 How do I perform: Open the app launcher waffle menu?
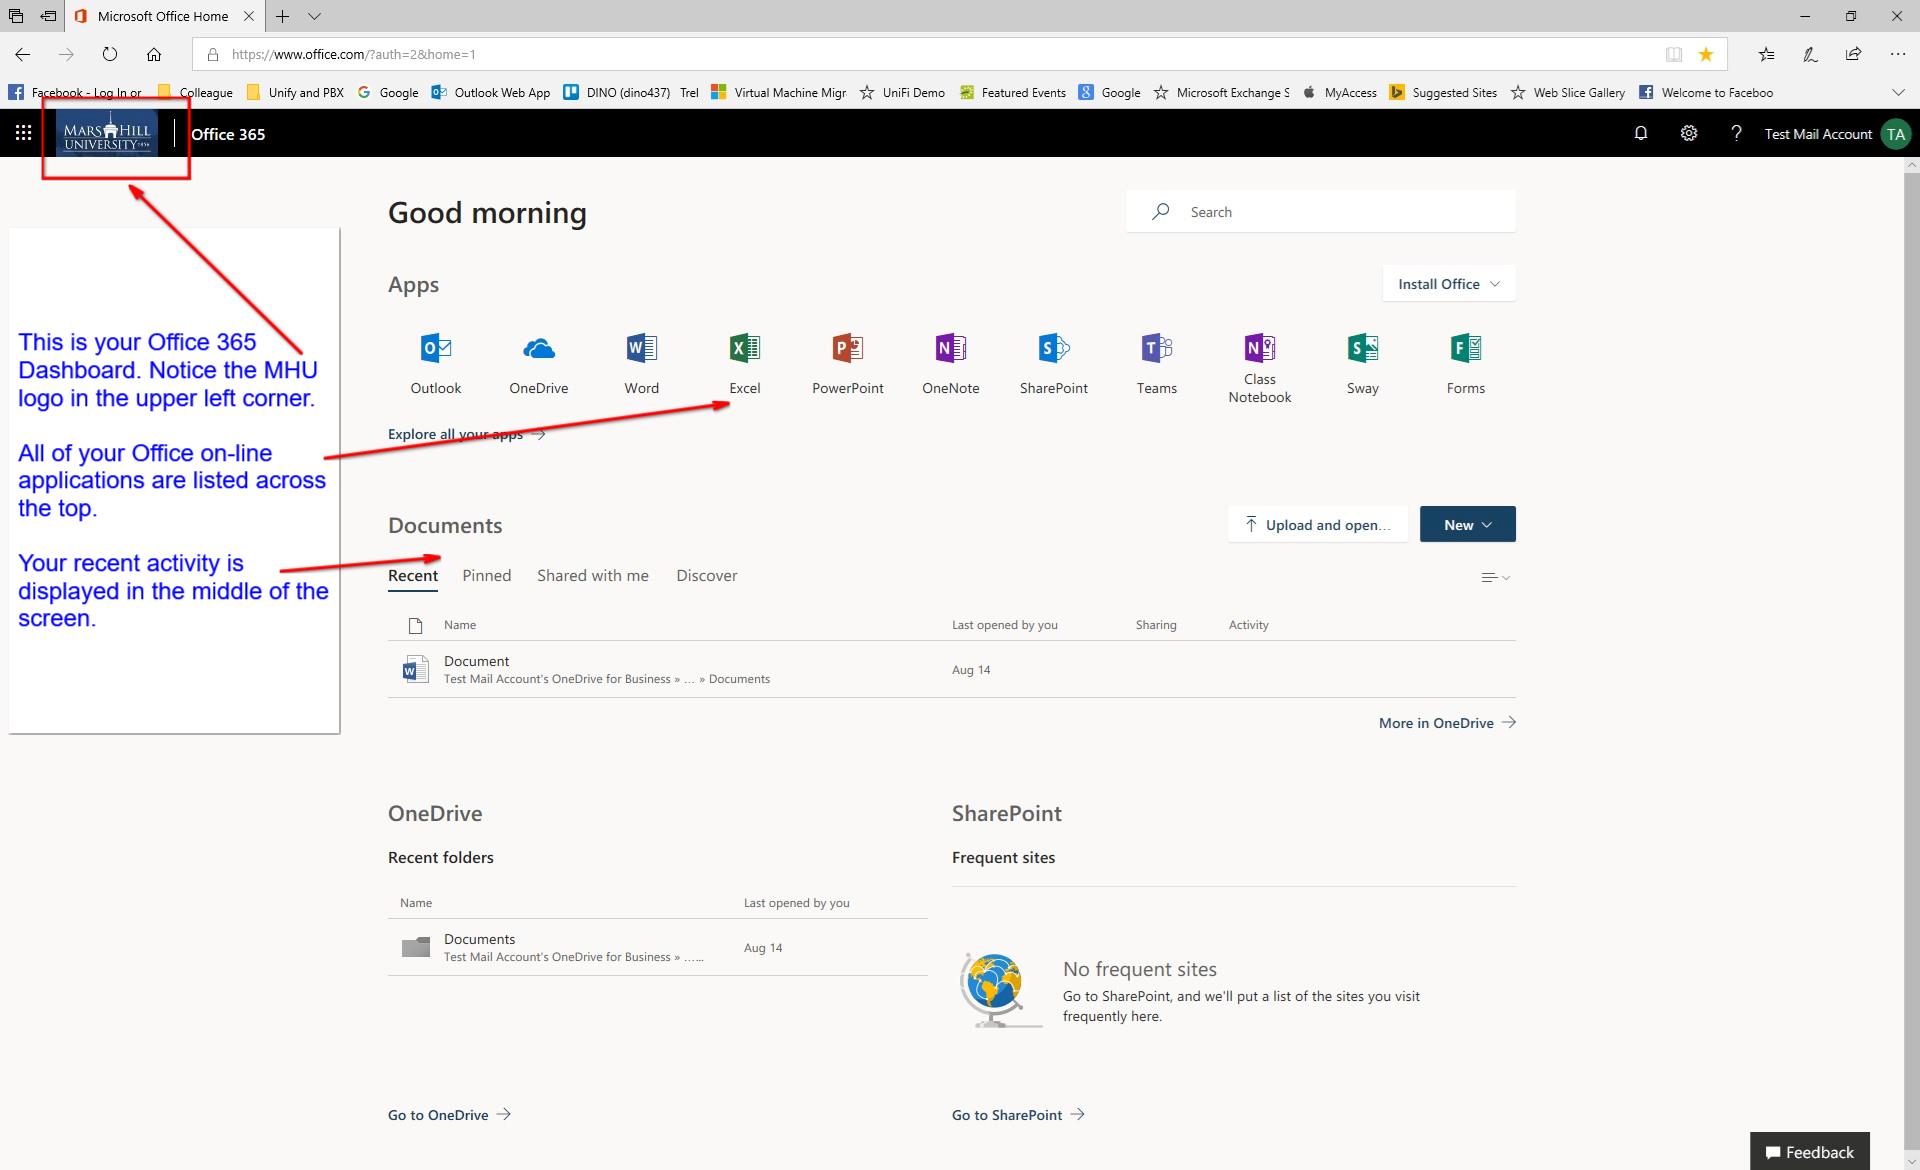(22, 132)
